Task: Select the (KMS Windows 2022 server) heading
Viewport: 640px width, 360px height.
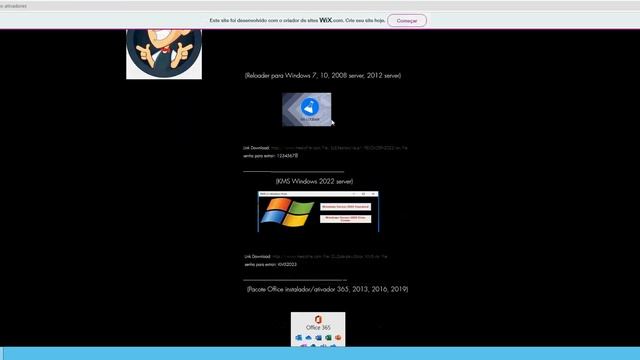Action: pos(314,181)
